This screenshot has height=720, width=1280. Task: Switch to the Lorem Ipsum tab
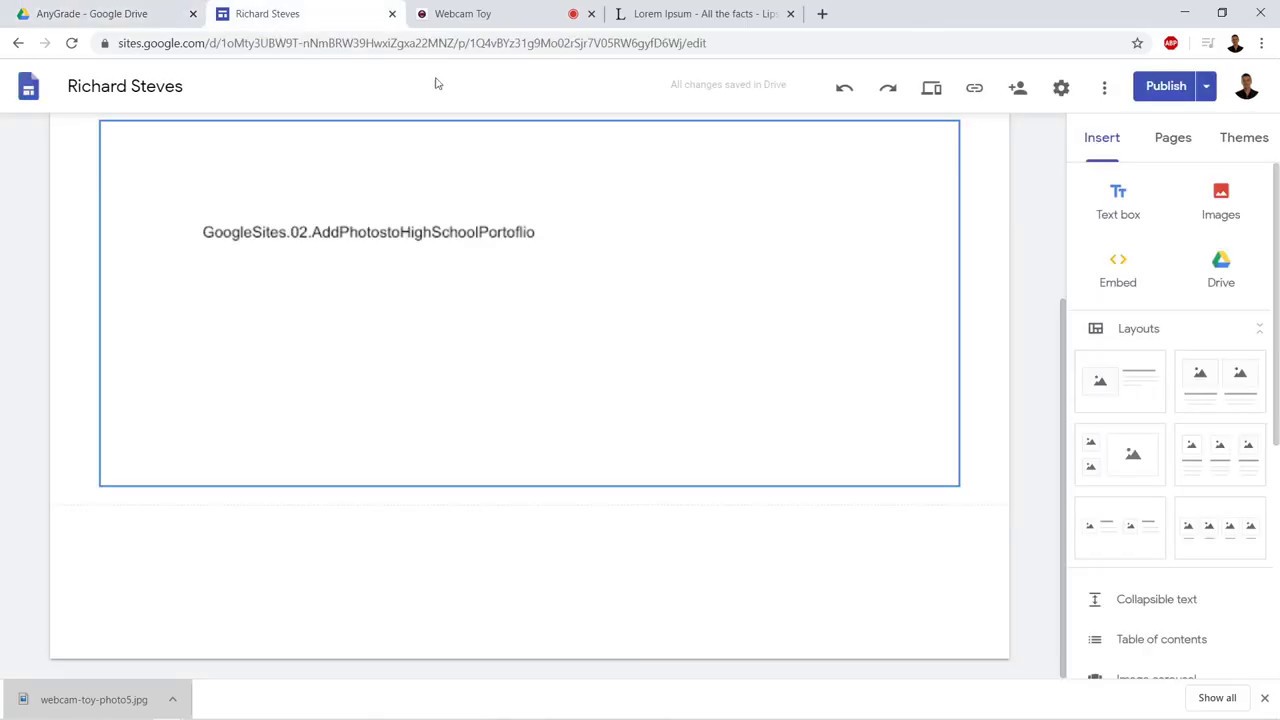coord(705,14)
